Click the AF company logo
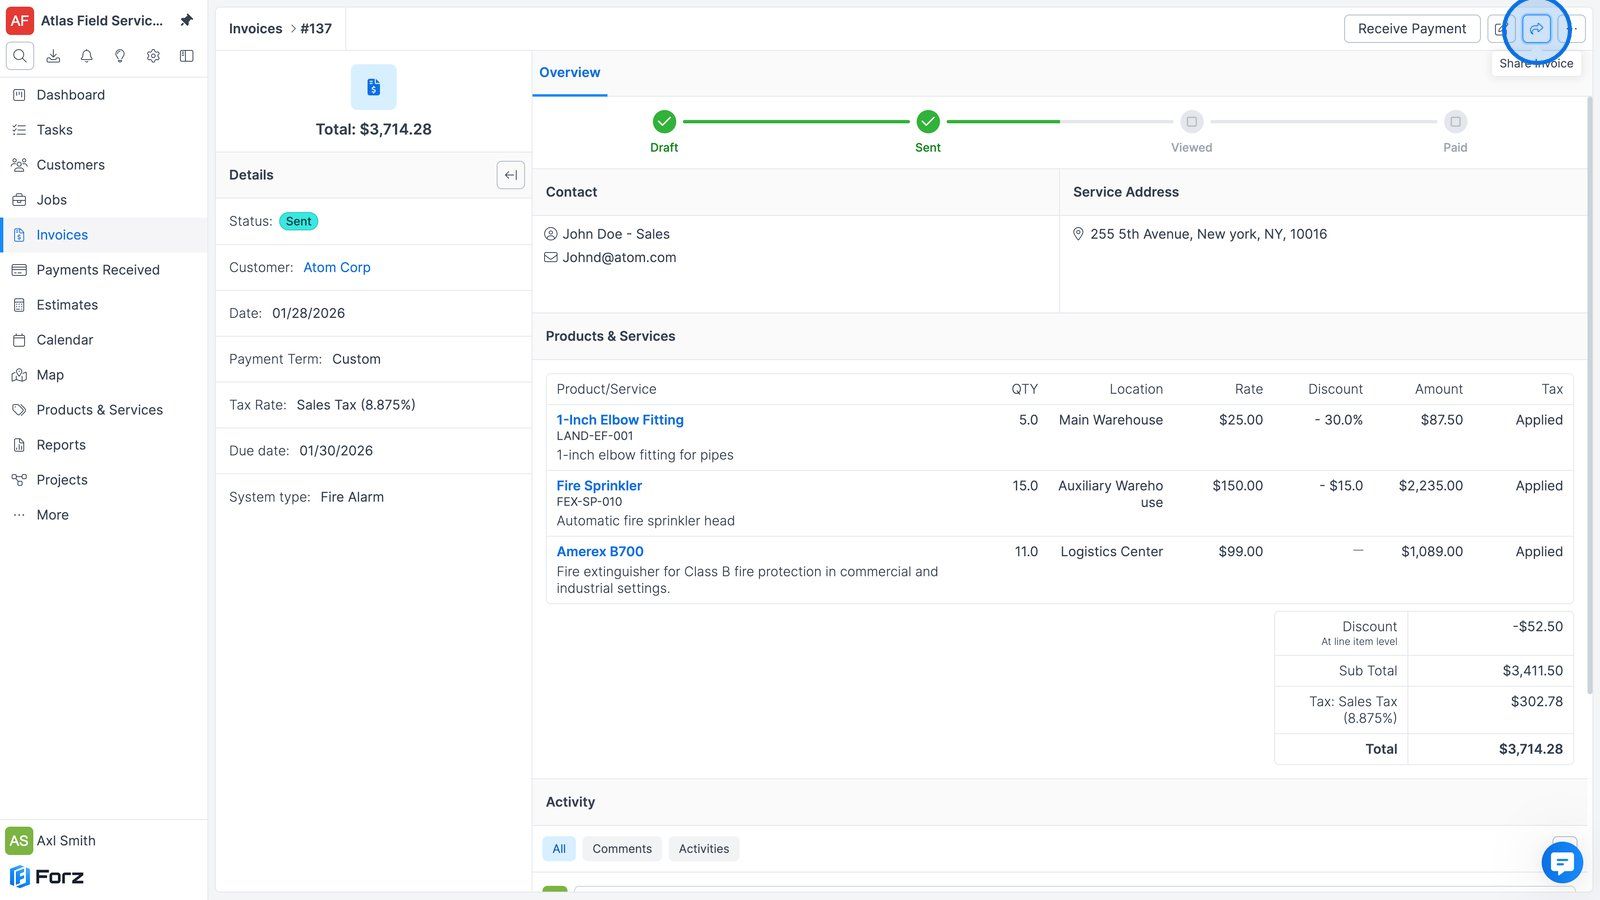 pyautogui.click(x=20, y=20)
